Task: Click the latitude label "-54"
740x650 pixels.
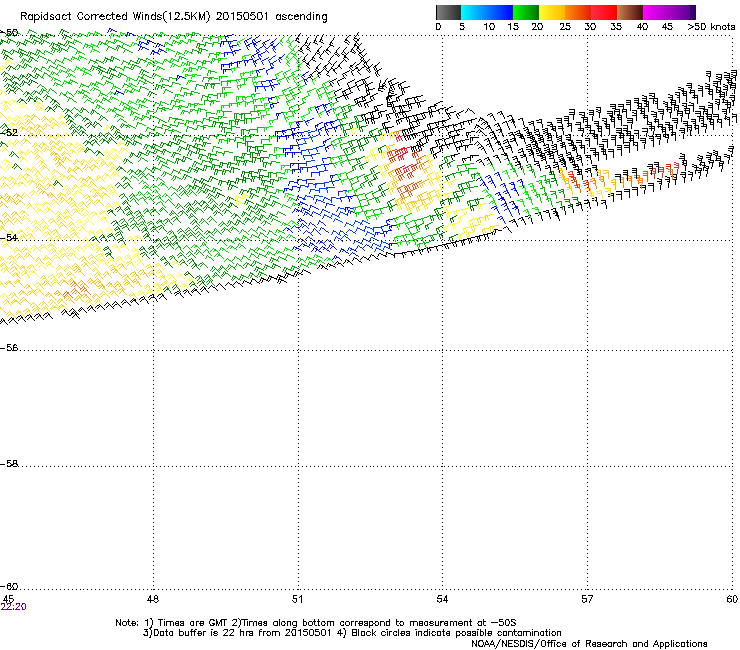Action: [x=9, y=237]
